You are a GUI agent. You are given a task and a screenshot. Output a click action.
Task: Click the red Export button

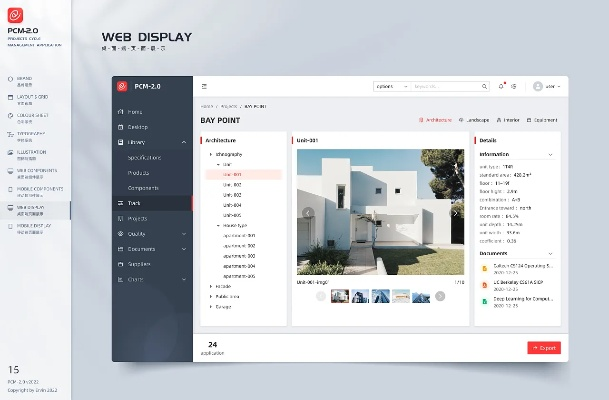[x=544, y=348]
